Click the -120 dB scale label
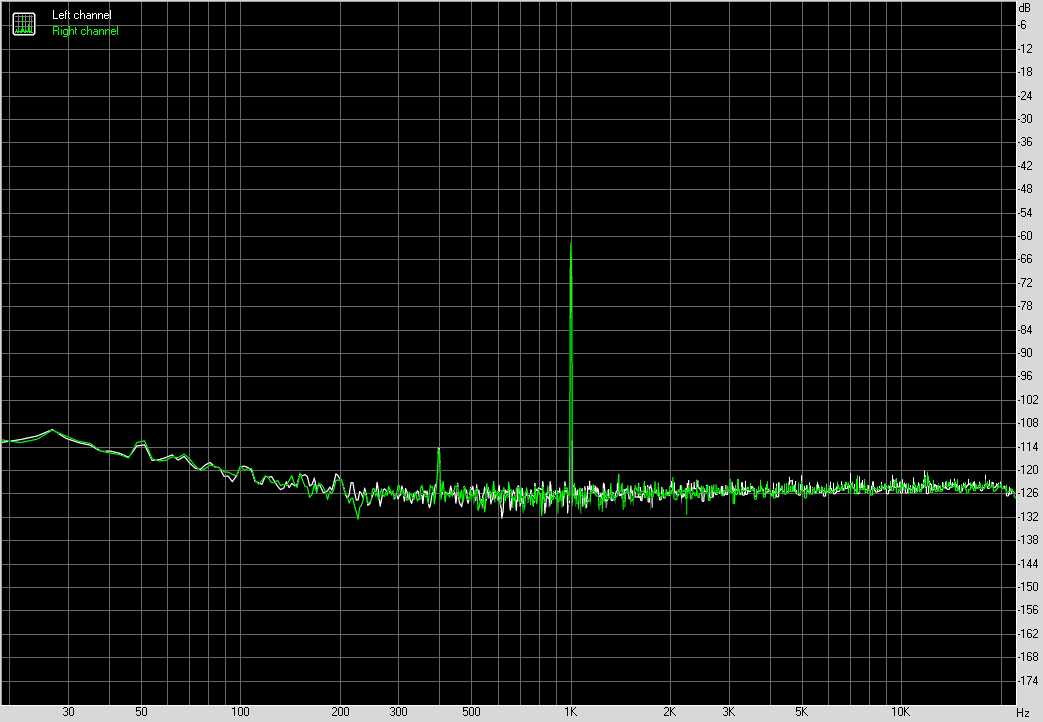Viewport: 1043px width, 722px height. 1028,470
